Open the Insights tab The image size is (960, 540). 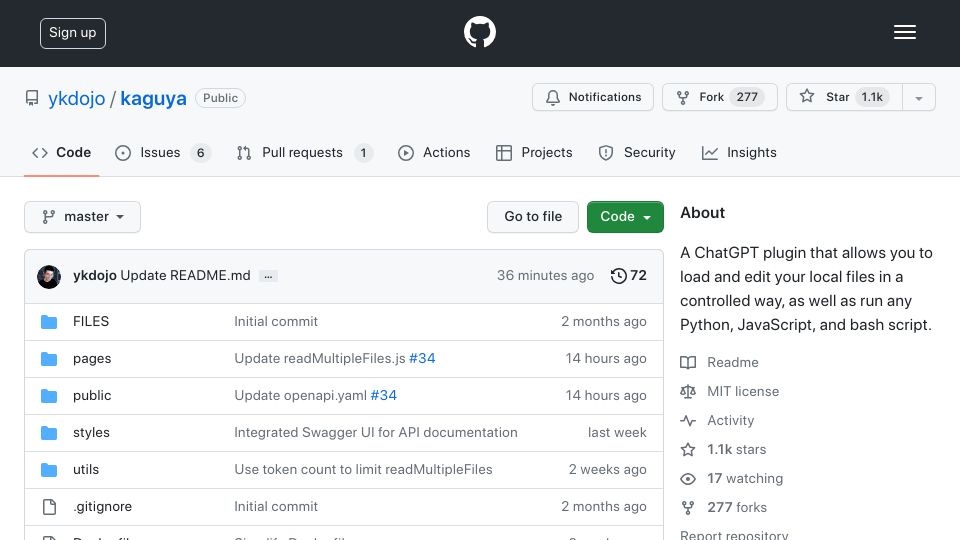point(739,152)
